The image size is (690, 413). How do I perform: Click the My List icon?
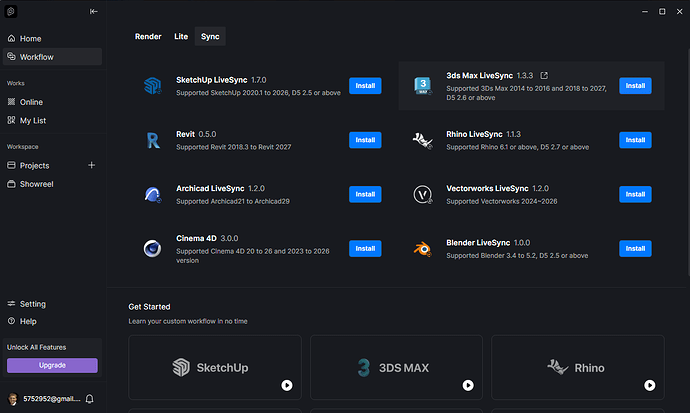tap(11, 120)
